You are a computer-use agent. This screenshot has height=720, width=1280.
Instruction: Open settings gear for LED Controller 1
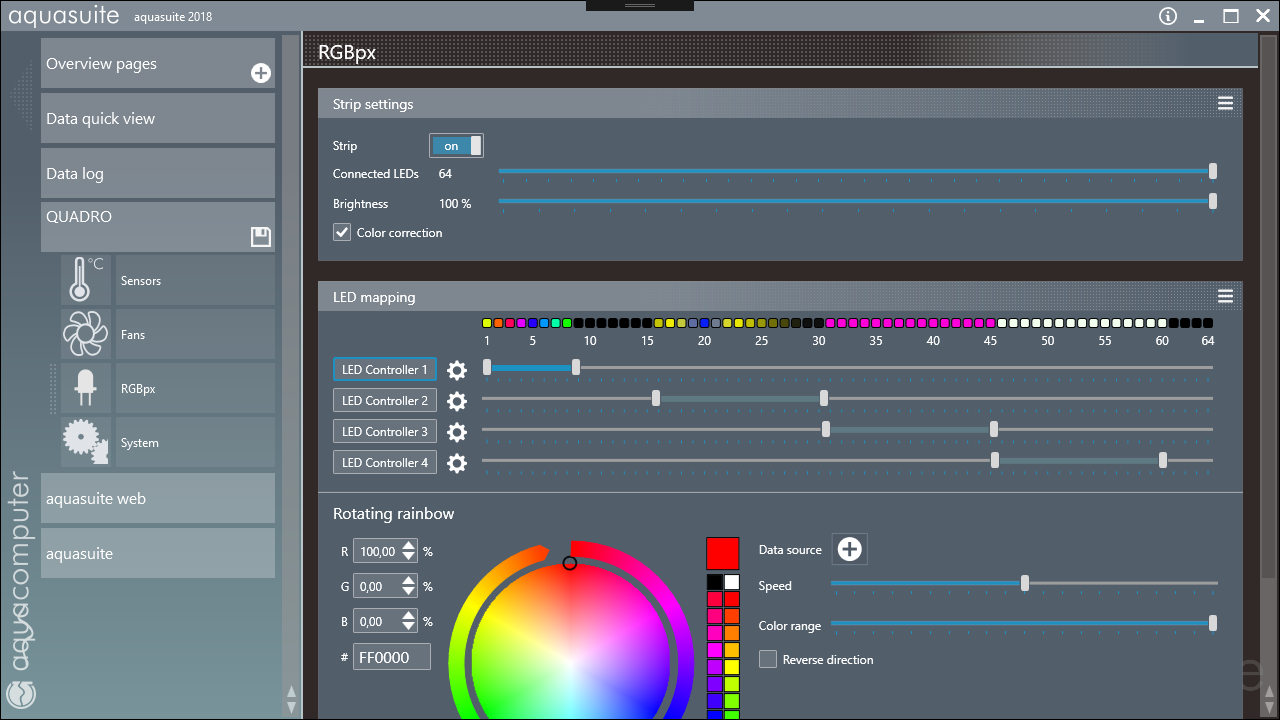pos(457,370)
